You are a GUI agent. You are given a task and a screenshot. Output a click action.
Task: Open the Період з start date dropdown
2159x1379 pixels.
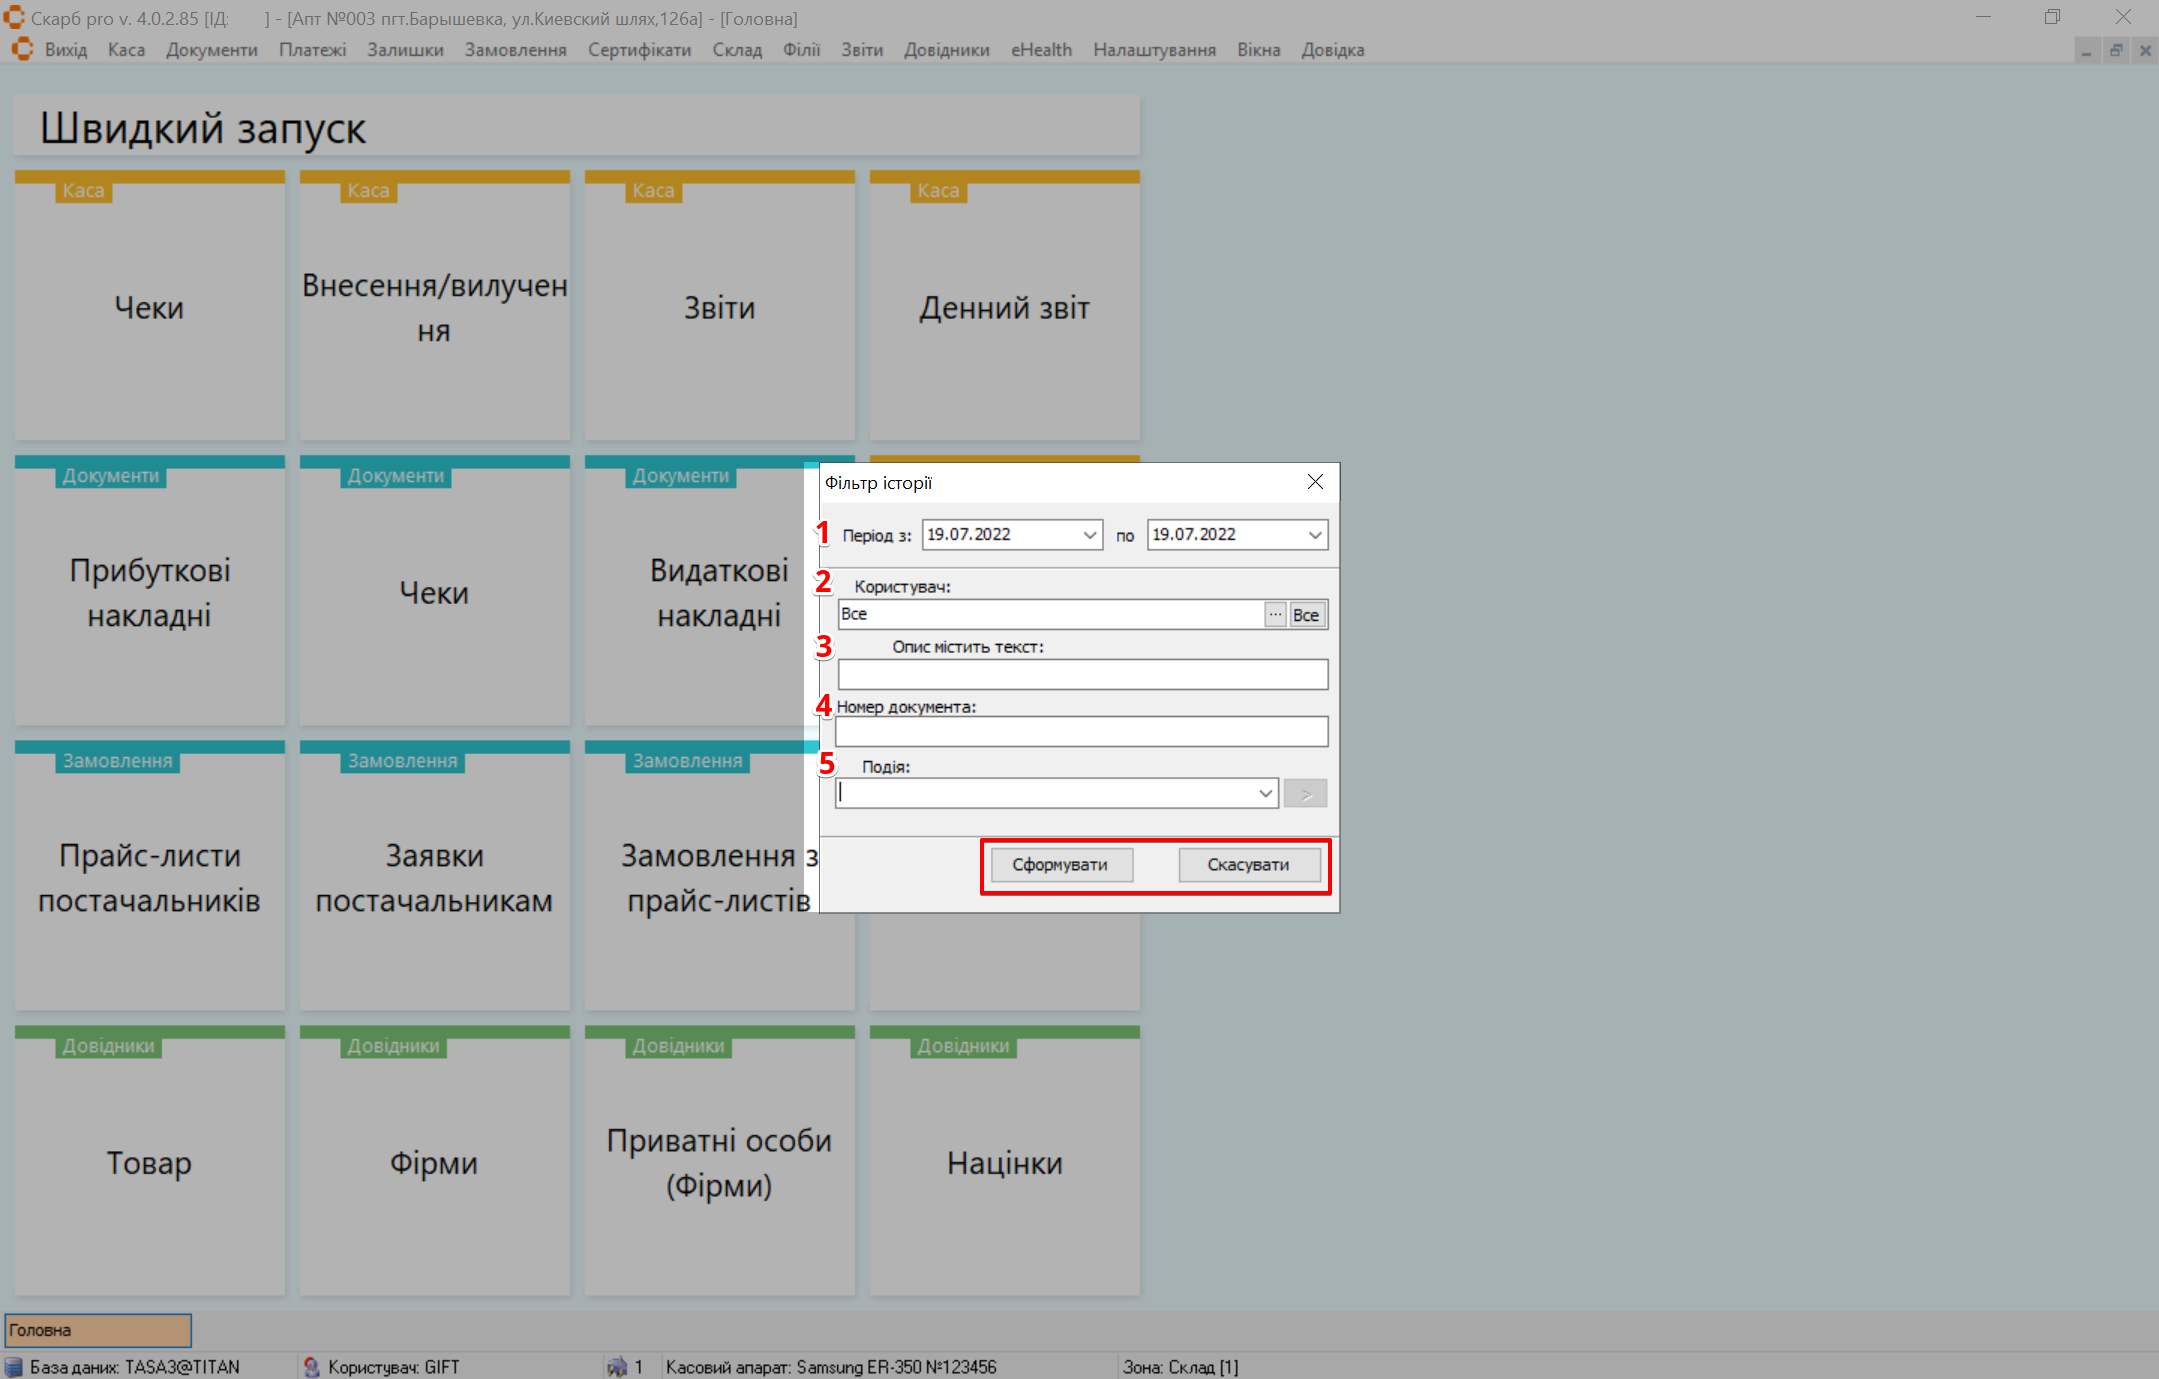click(1089, 535)
